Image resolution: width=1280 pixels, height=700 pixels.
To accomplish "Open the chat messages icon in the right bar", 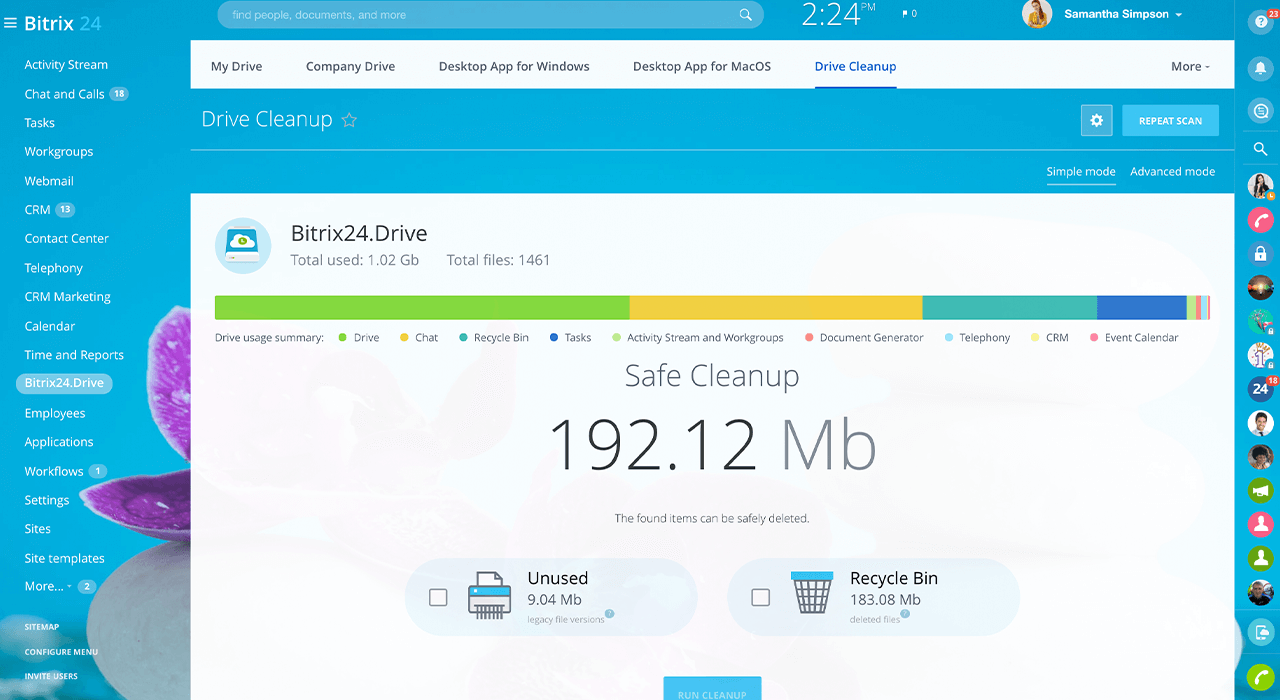I will point(1260,111).
